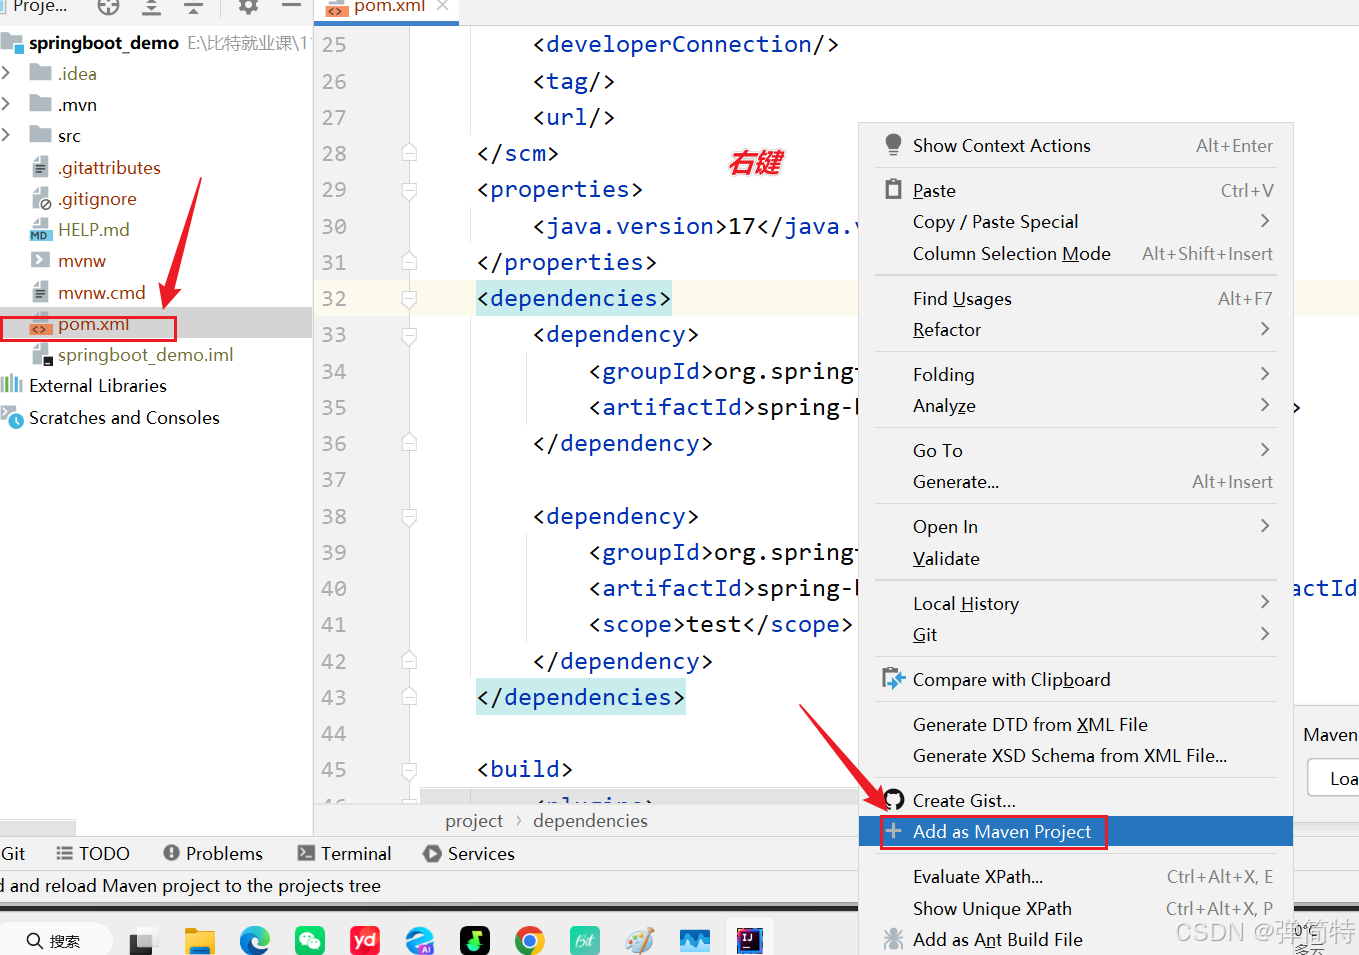Open Copy / Paste Special submenu
Screen dimensions: 1359x955
tap(1076, 221)
